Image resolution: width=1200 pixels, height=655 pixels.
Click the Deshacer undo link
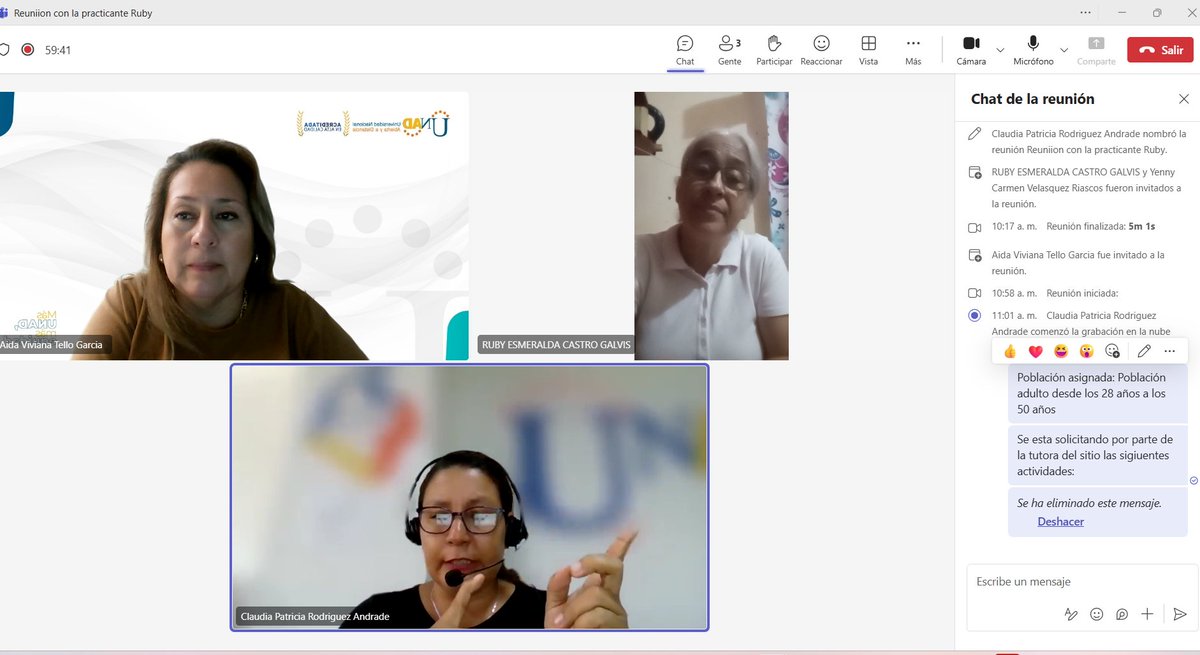(x=1060, y=521)
